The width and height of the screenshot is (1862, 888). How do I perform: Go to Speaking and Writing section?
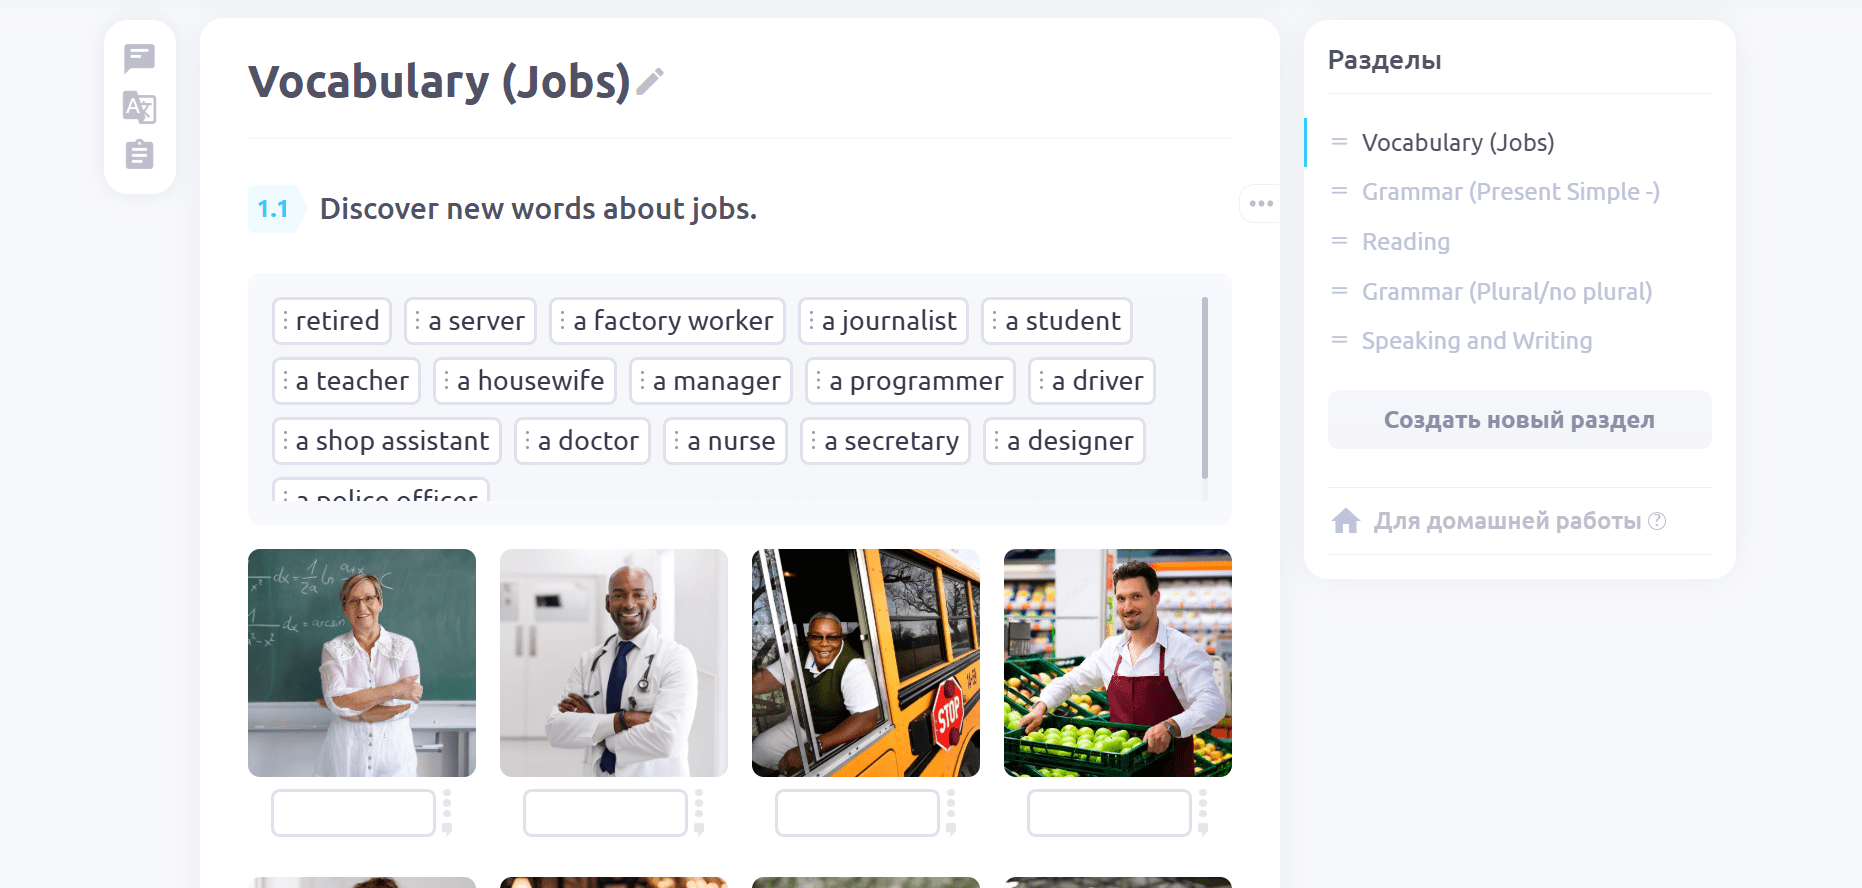click(1476, 341)
